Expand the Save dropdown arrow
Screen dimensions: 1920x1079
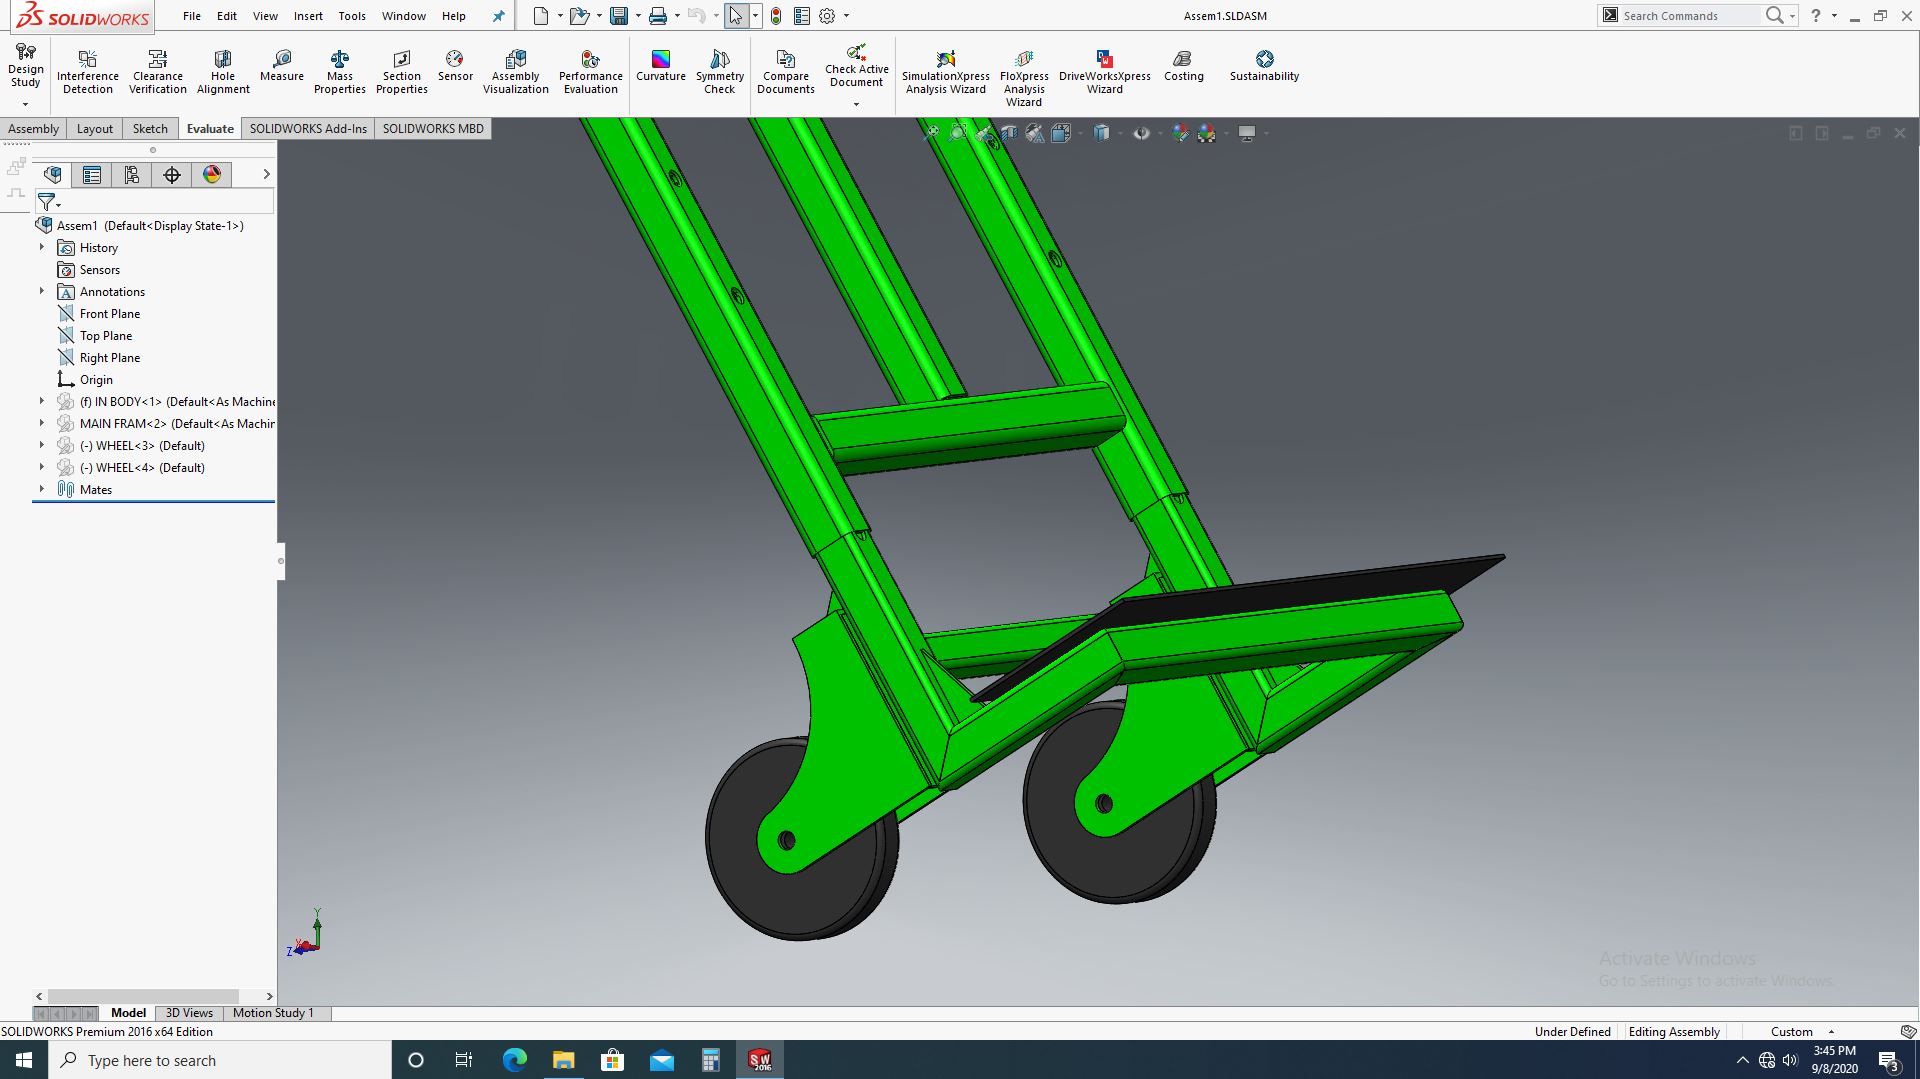pyautogui.click(x=638, y=16)
